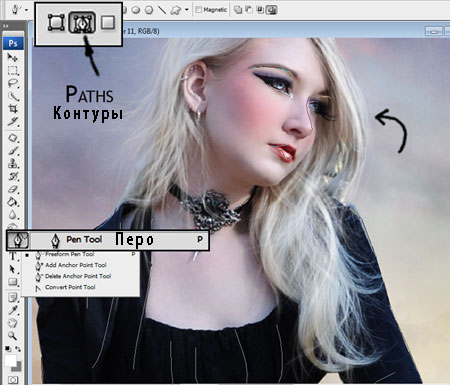Choose Delete Anchor Point Tool from flyout
This screenshot has height=385, width=450.
click(78, 276)
